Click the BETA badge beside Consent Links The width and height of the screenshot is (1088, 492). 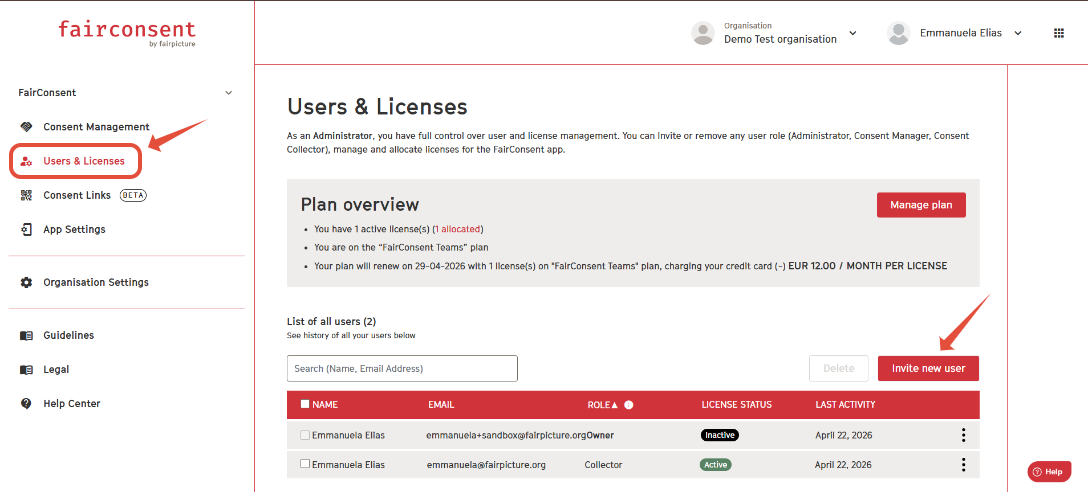click(x=133, y=196)
